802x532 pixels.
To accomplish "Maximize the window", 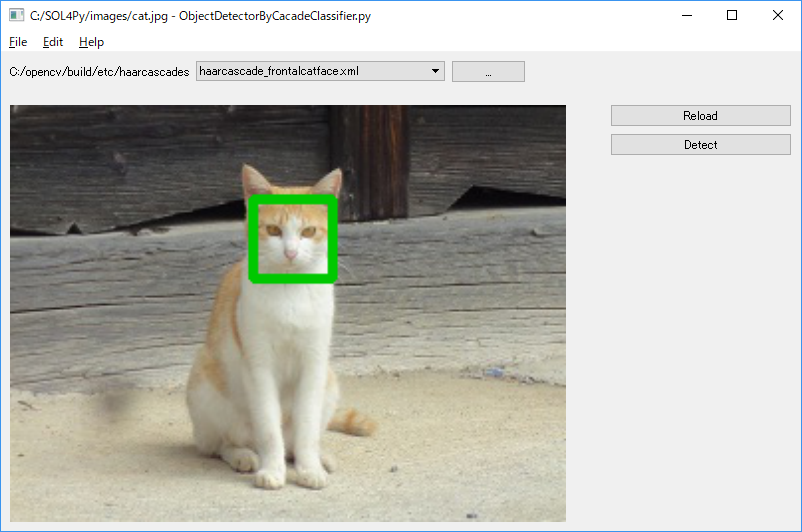I will [x=732, y=15].
